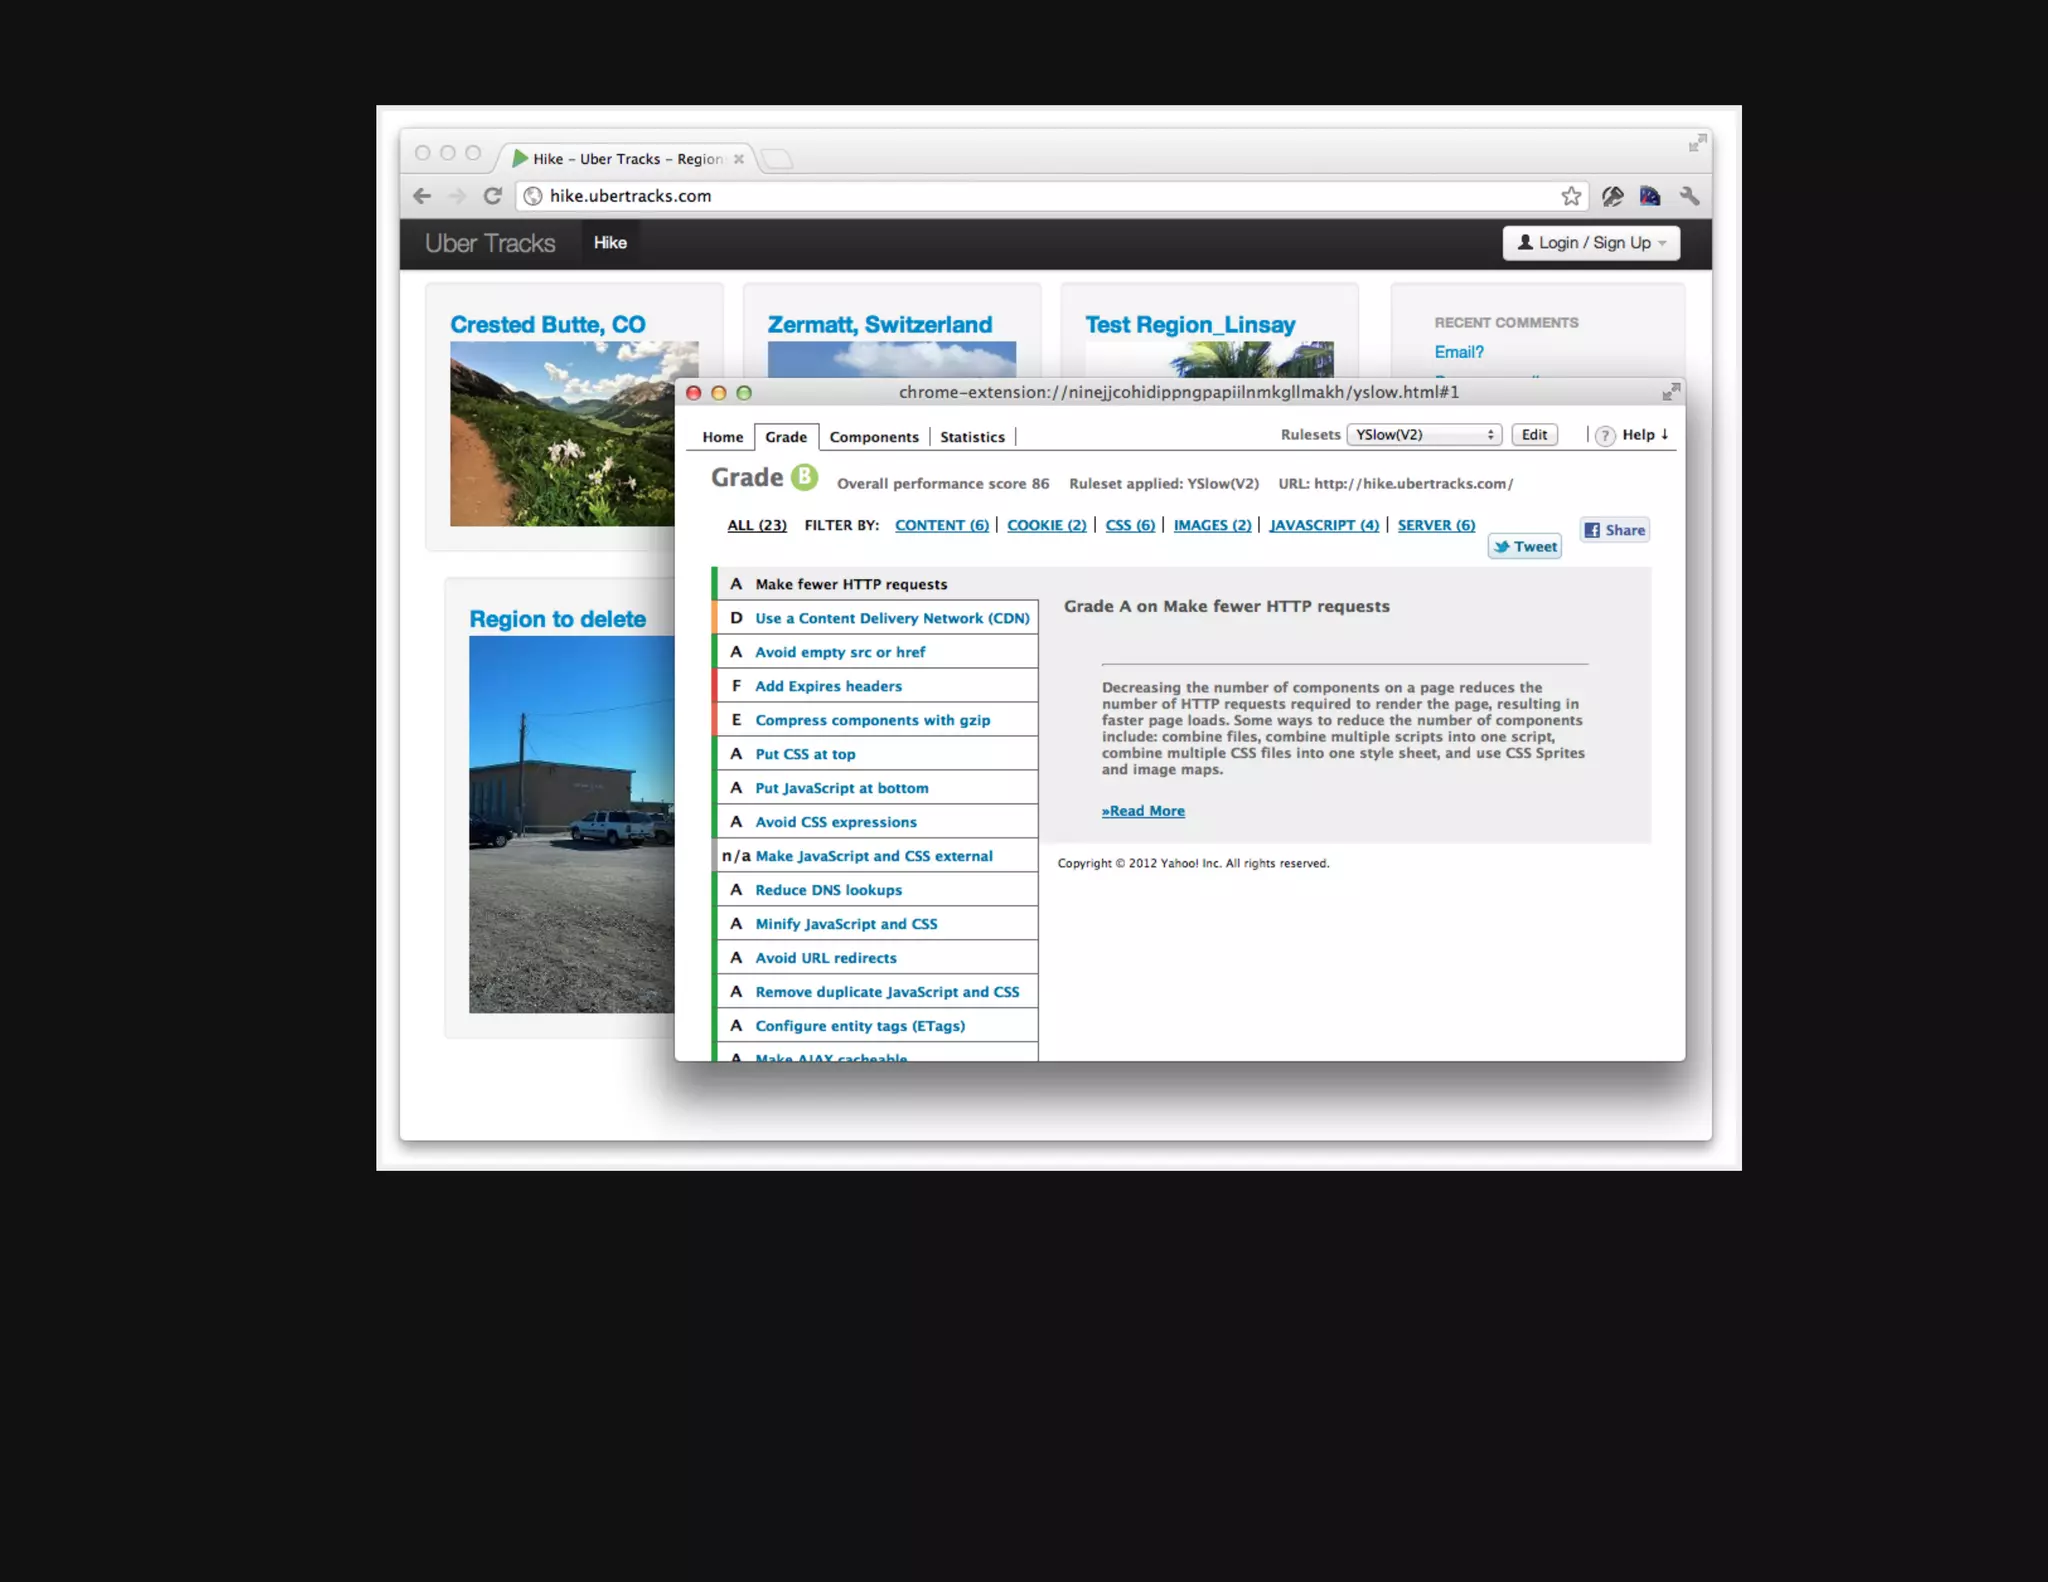
Task: Click the YSlow extension toolbar icon
Action: click(1650, 196)
